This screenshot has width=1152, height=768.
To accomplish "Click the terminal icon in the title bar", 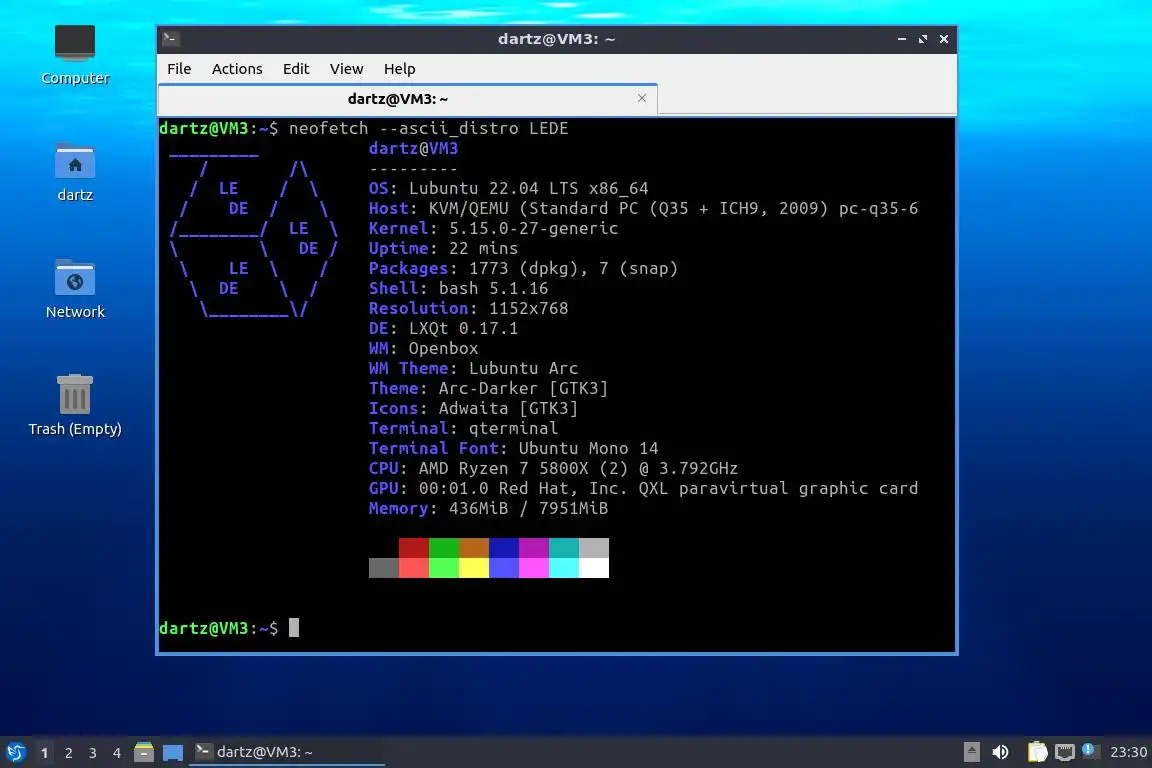I will click(170, 39).
